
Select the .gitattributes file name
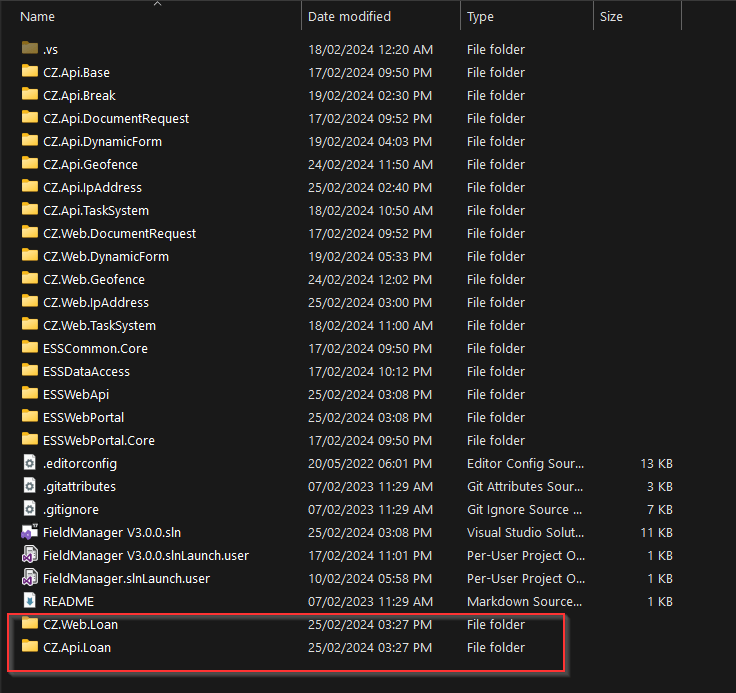tap(79, 486)
